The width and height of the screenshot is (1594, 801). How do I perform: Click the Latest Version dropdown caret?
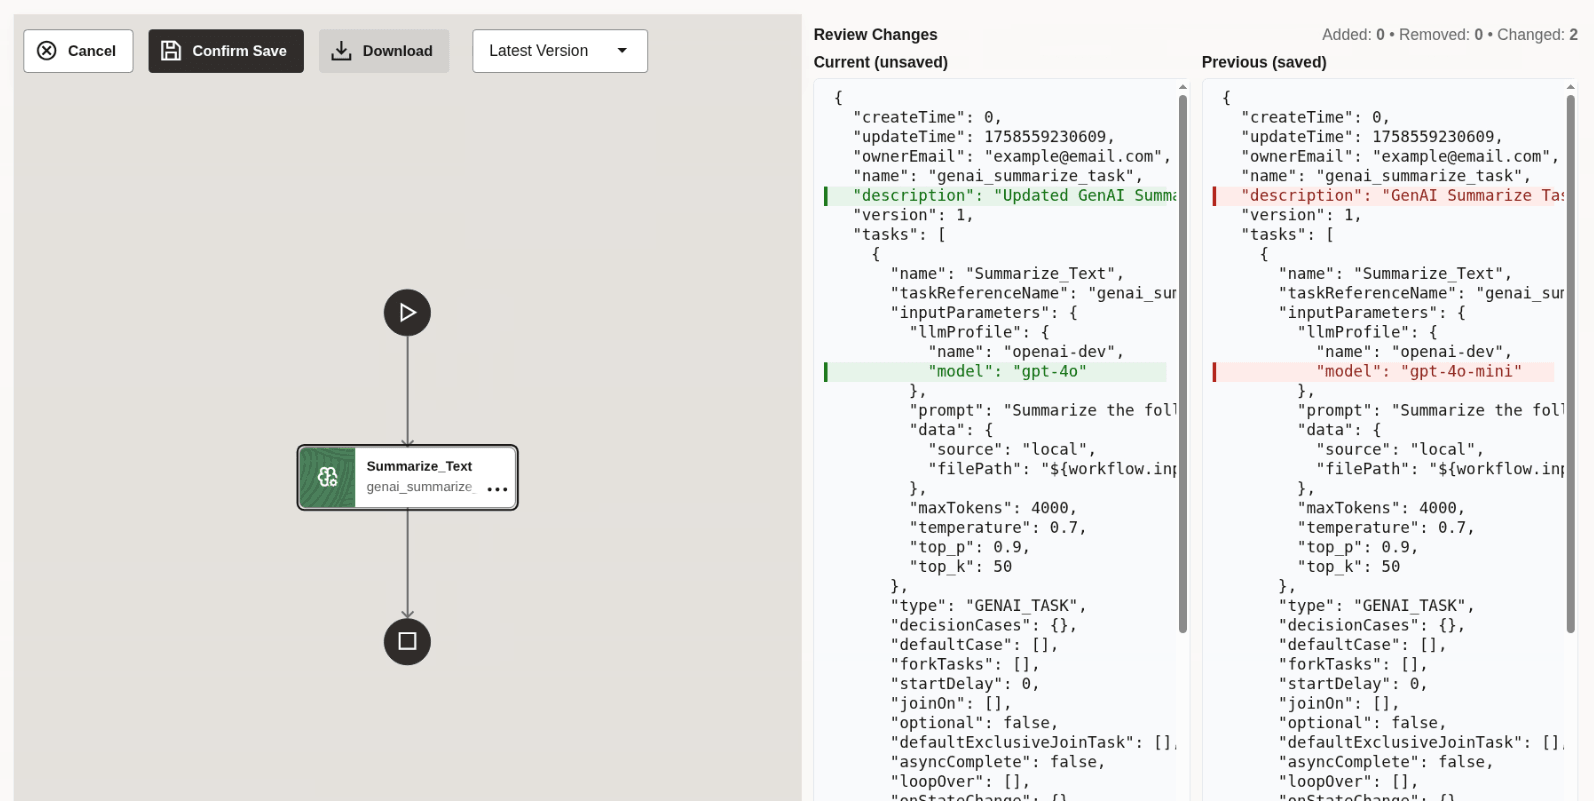[x=622, y=51]
